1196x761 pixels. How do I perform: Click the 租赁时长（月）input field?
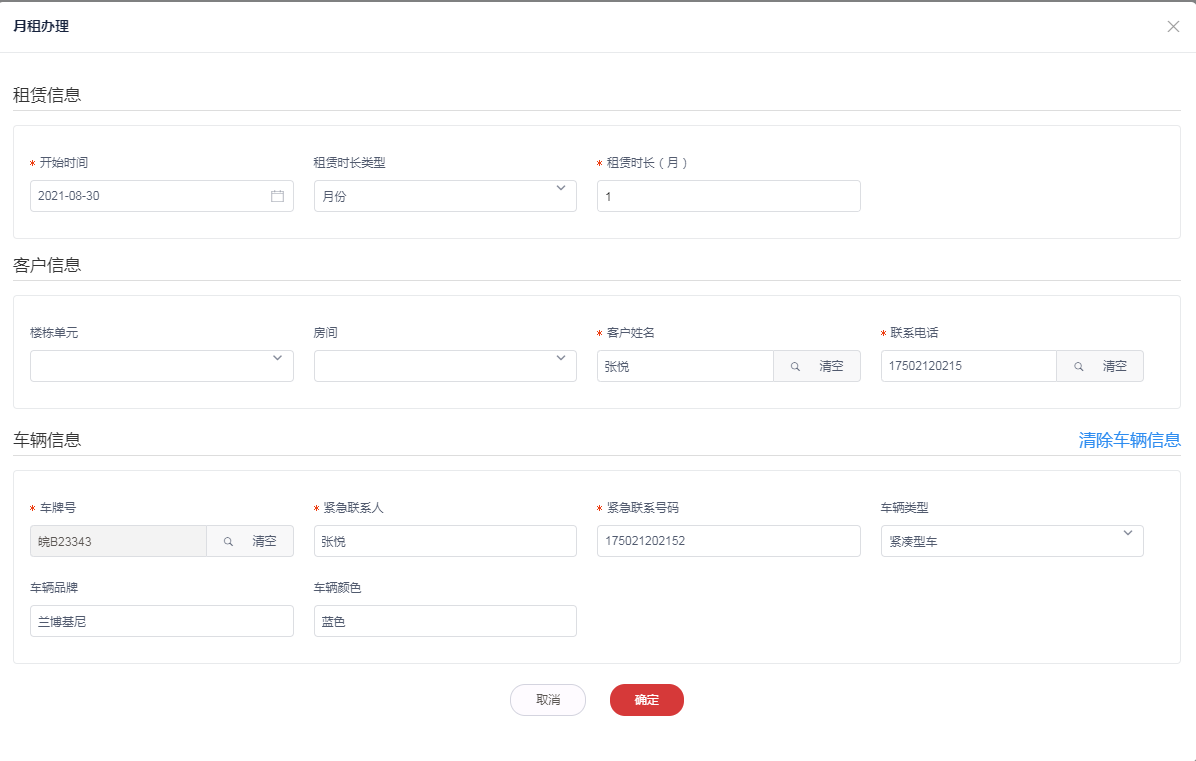(728, 196)
